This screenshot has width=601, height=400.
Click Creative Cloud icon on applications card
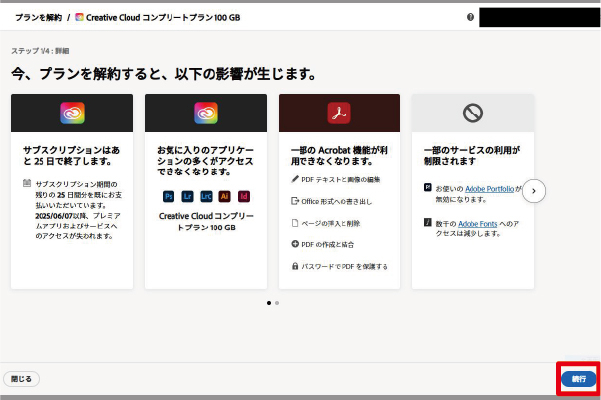(x=206, y=113)
